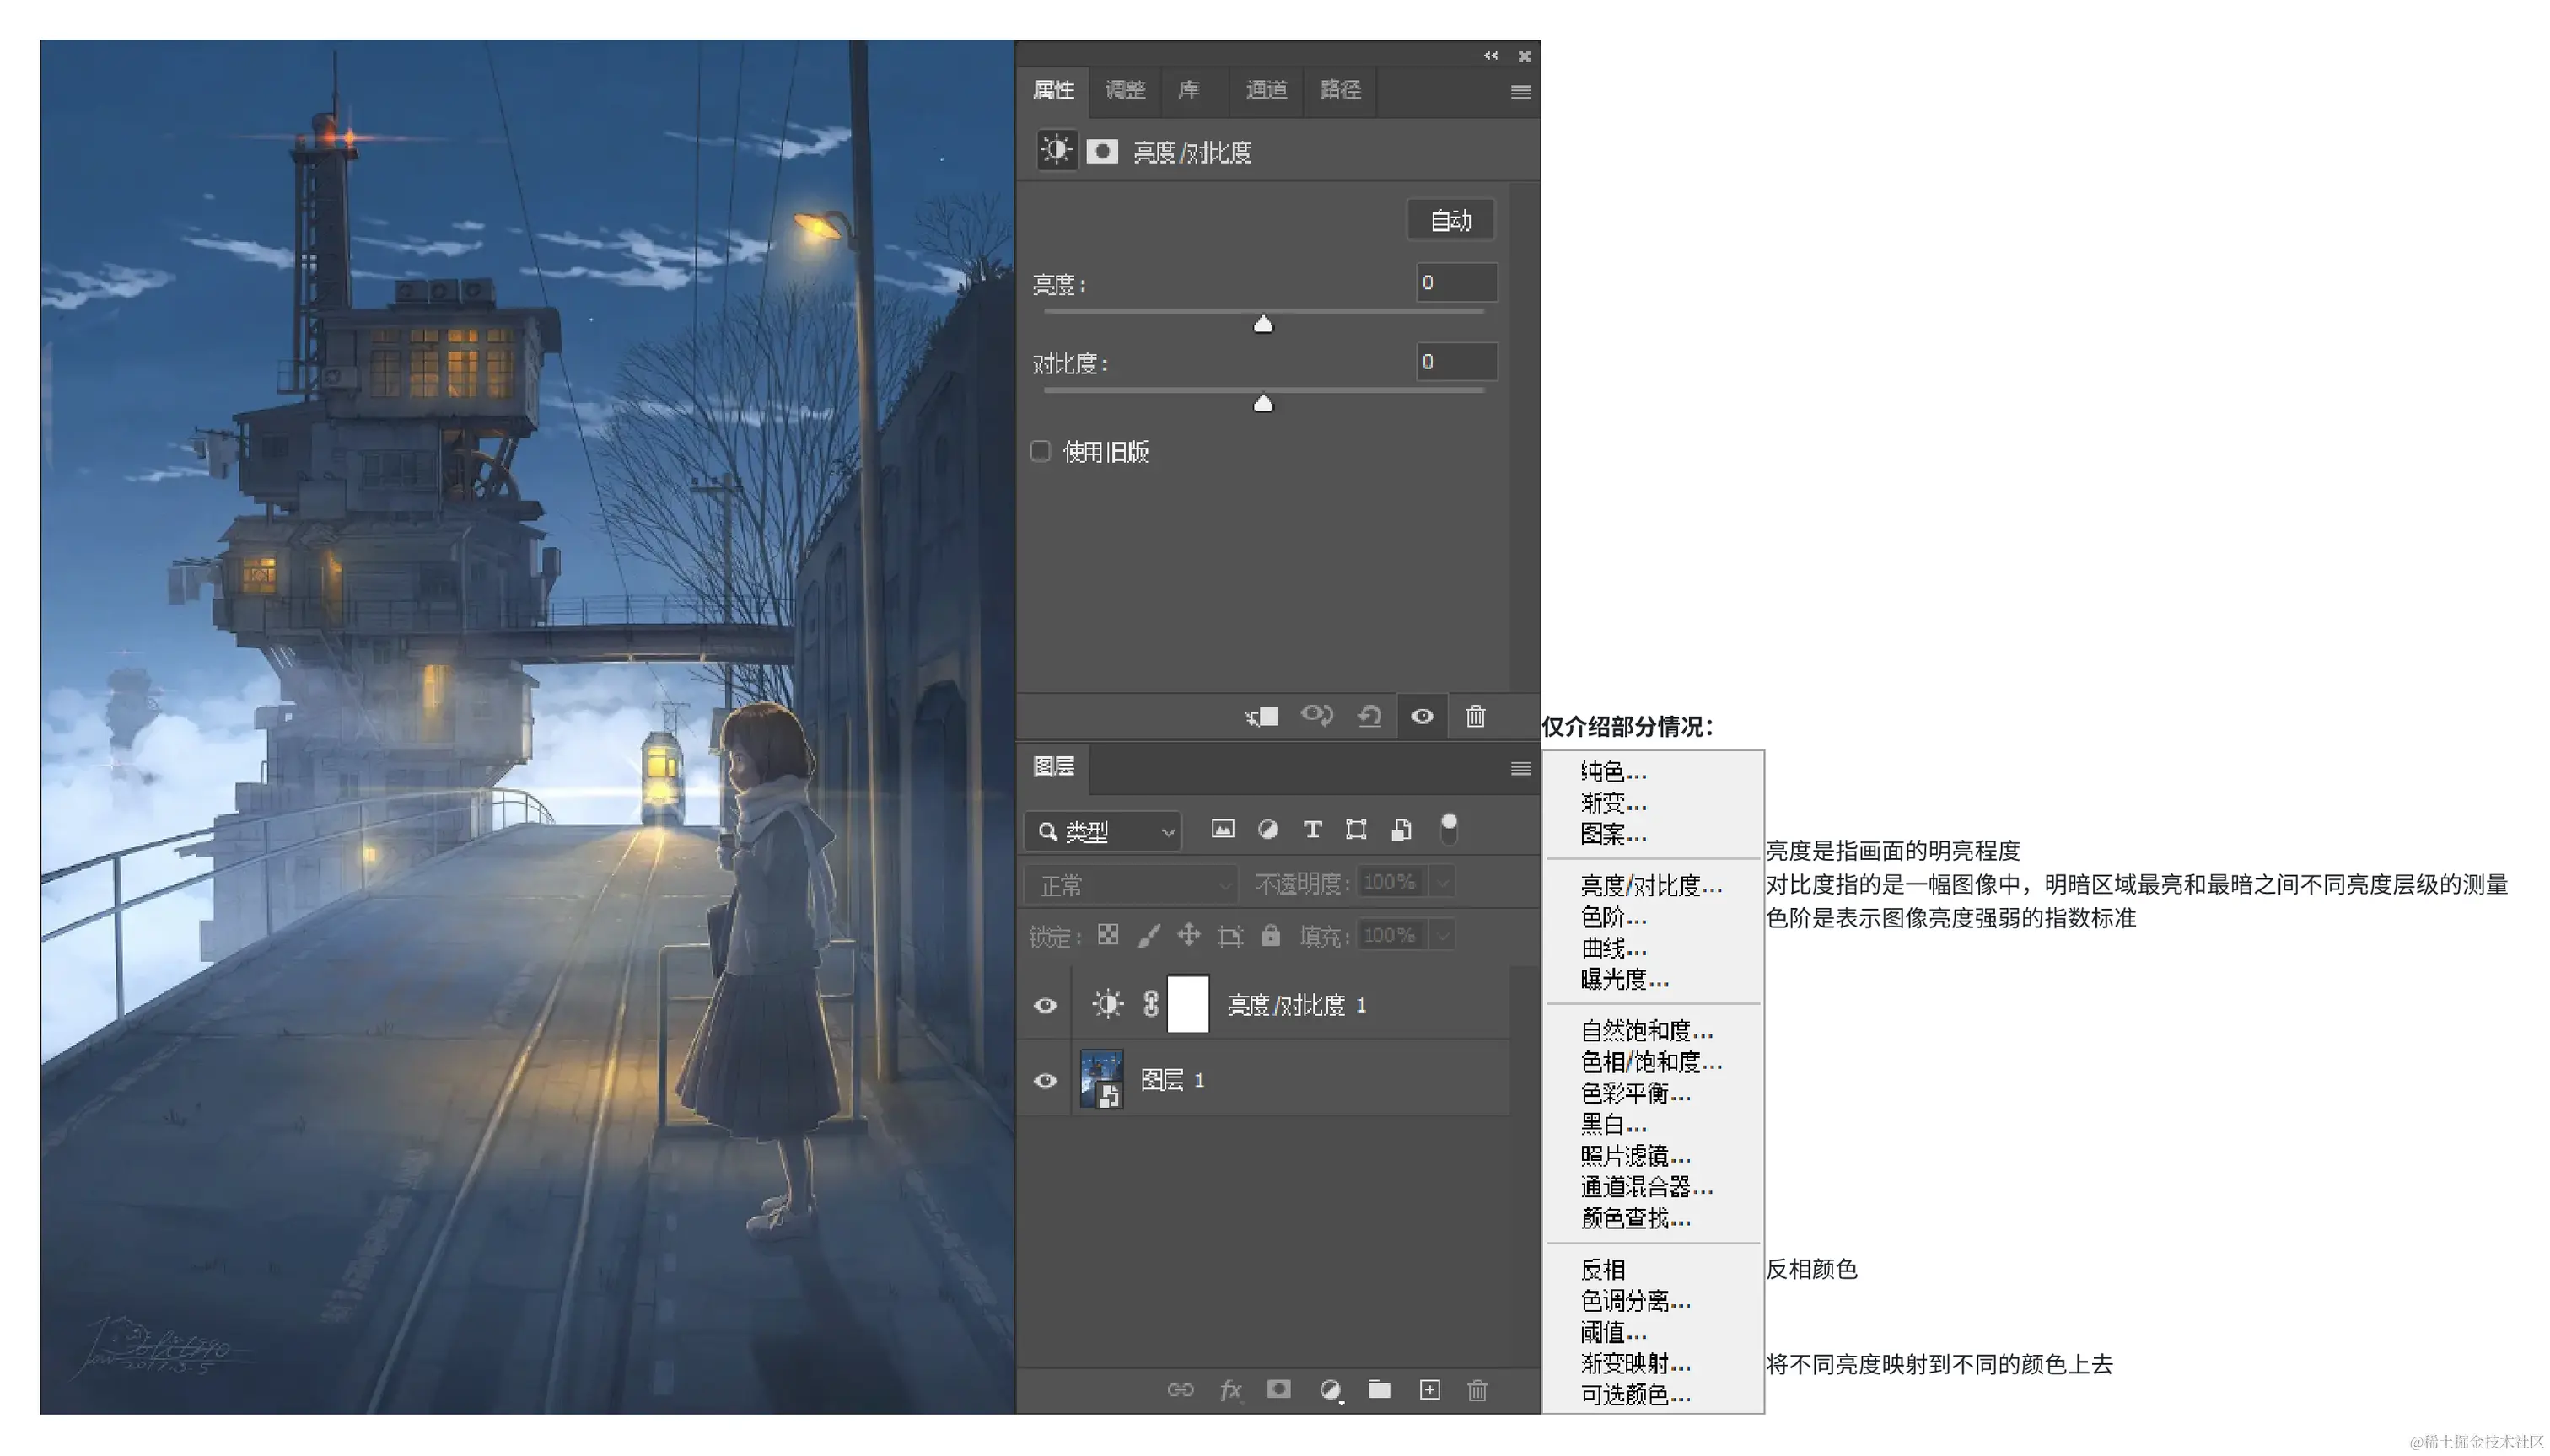Select the Add layer mask icon
2550x1456 pixels.
click(x=1279, y=1390)
